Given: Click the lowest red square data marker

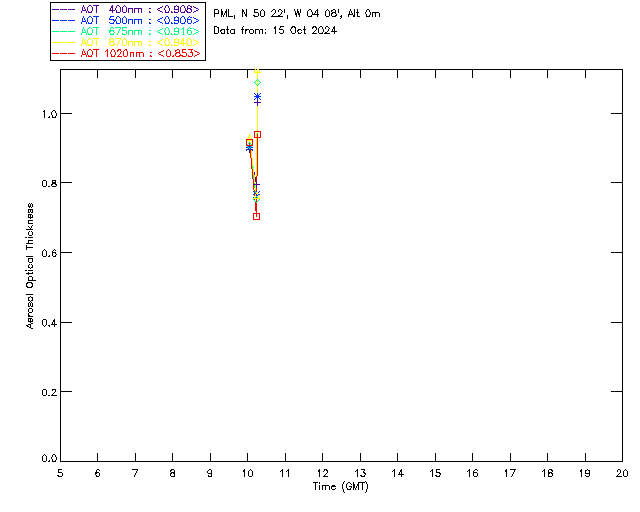Looking at the screenshot, I should click(x=256, y=216).
